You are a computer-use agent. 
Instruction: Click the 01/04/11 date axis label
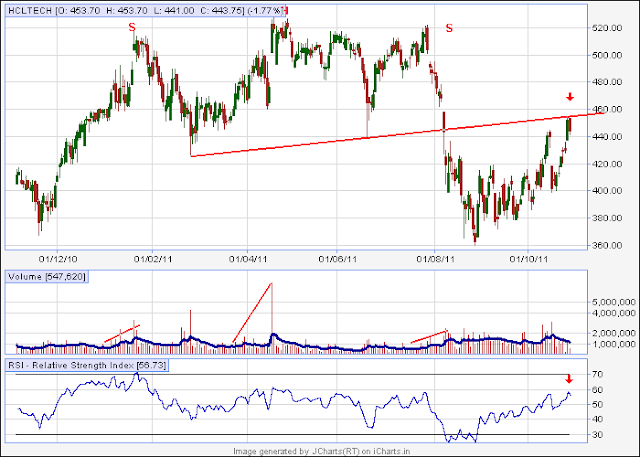click(x=248, y=259)
